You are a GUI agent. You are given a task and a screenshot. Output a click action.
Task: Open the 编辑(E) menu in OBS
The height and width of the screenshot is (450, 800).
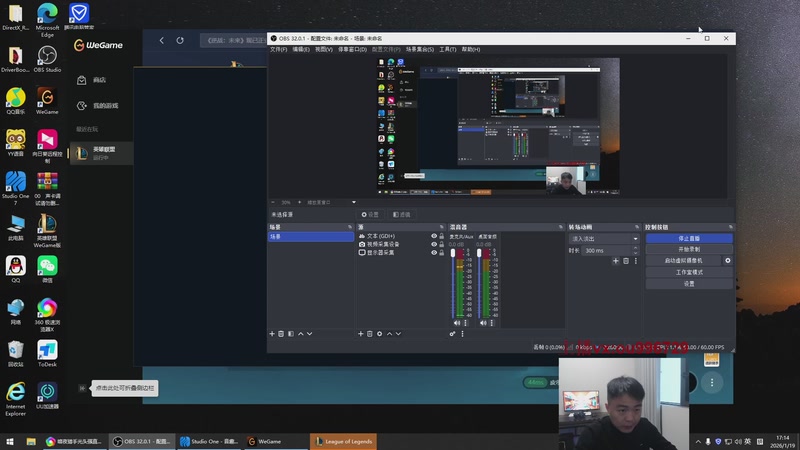tap(301, 49)
